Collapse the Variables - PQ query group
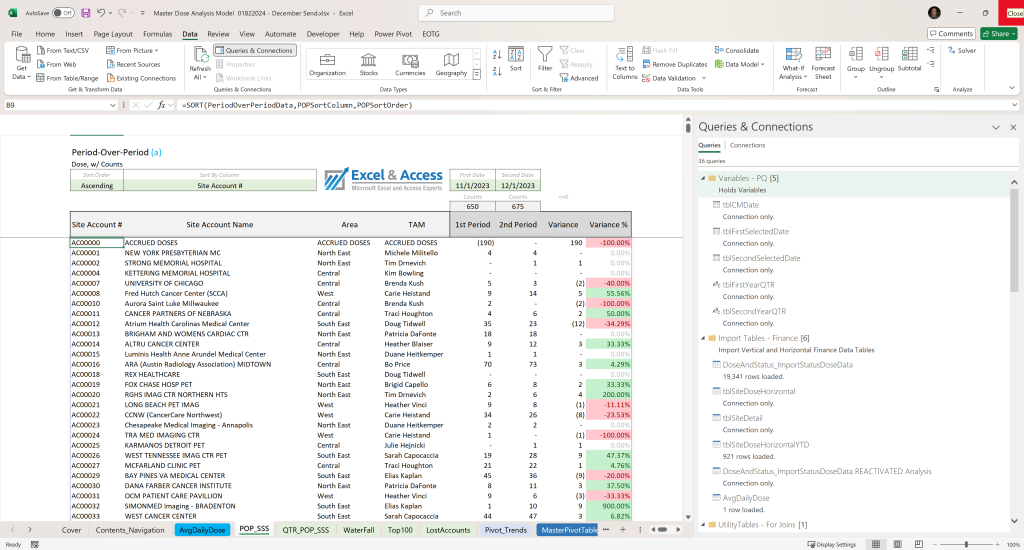 703,178
